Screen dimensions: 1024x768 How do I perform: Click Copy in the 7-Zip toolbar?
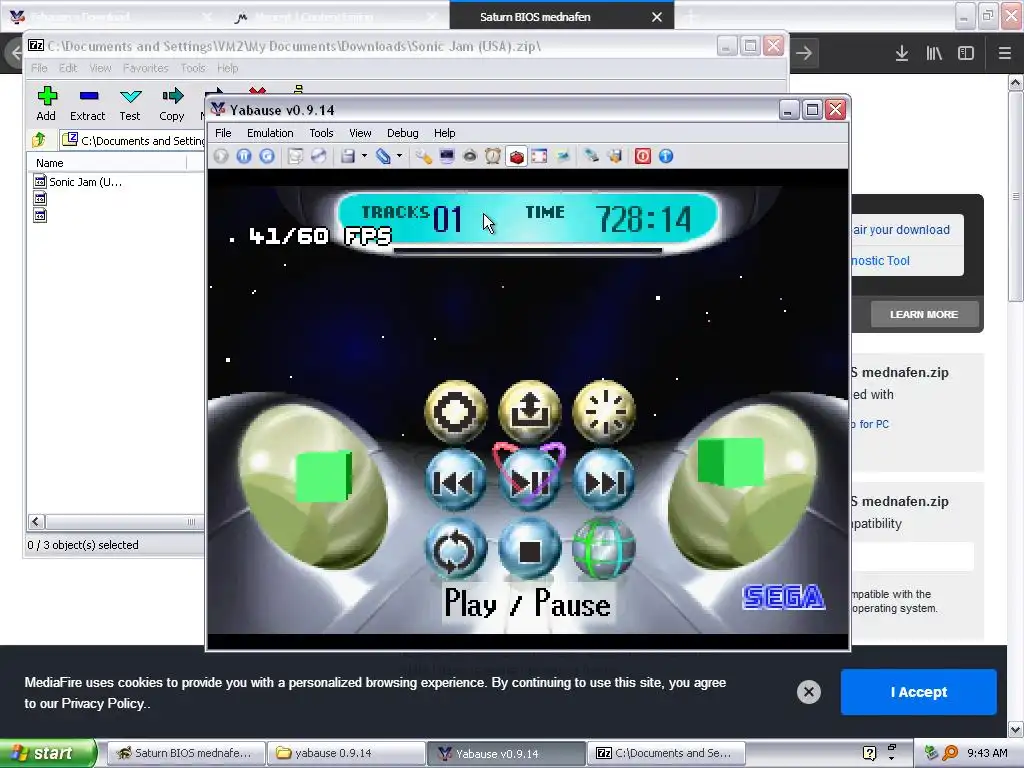point(172,104)
